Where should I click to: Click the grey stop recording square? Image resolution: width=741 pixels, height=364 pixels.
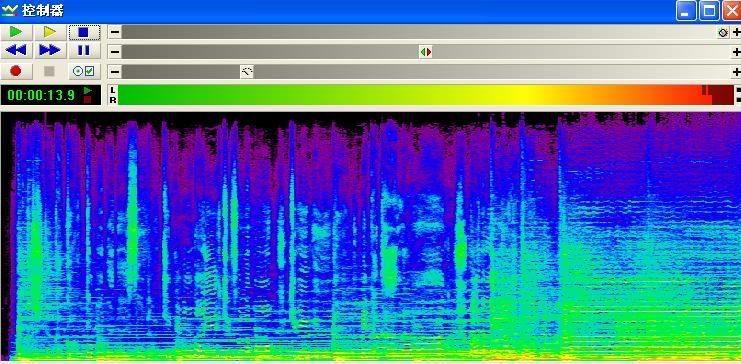(x=50, y=71)
